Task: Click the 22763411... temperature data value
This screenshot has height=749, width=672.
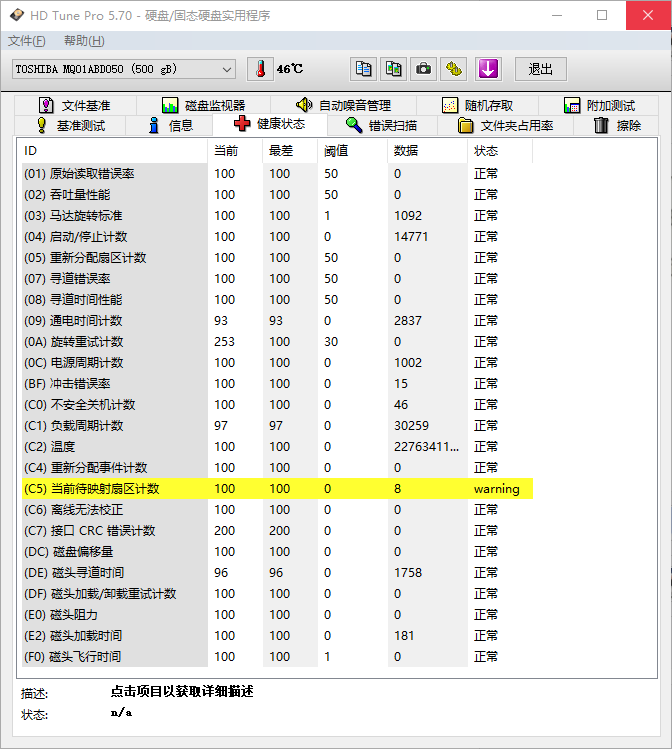Action: tap(426, 447)
